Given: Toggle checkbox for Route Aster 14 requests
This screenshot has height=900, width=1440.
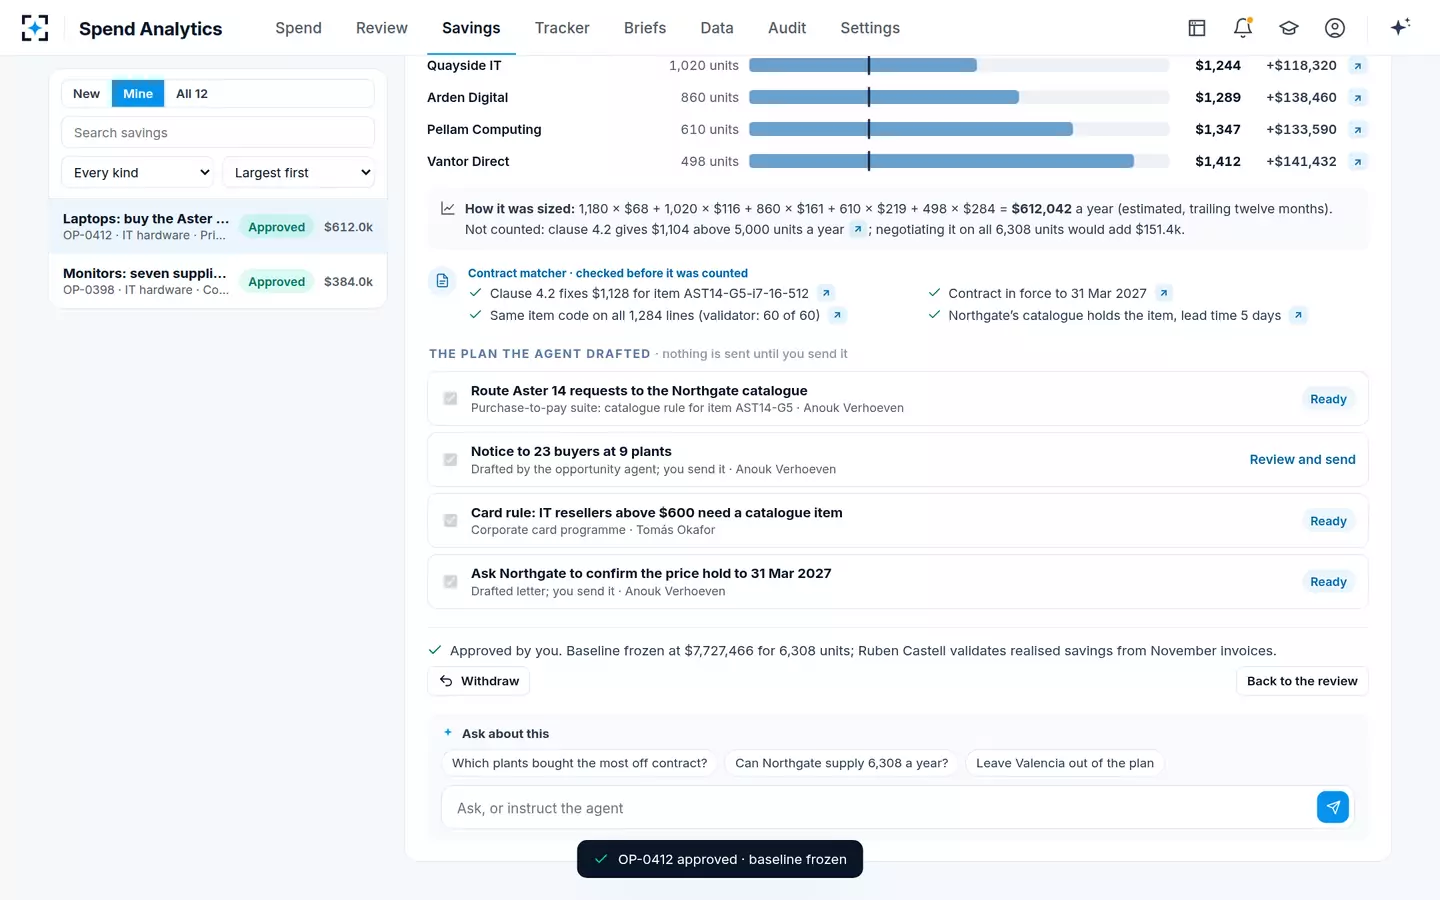Looking at the screenshot, I should click(450, 398).
